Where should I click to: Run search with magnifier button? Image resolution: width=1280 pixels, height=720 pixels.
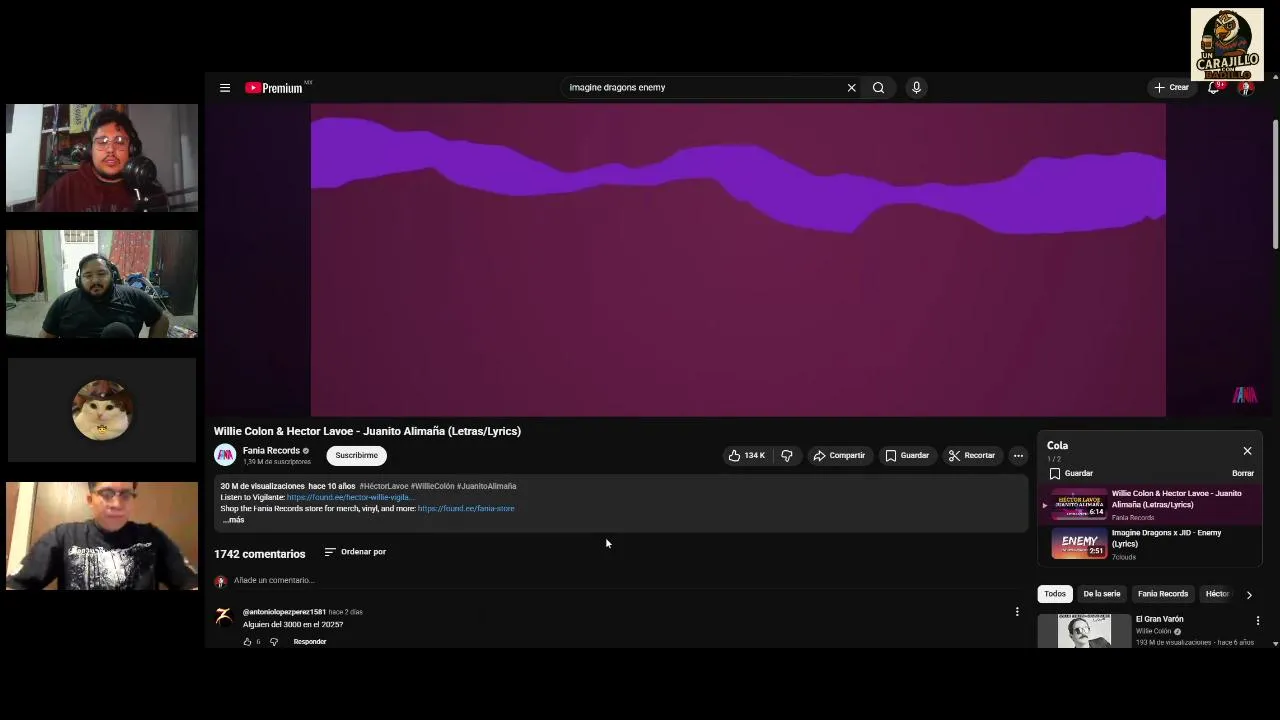[878, 88]
